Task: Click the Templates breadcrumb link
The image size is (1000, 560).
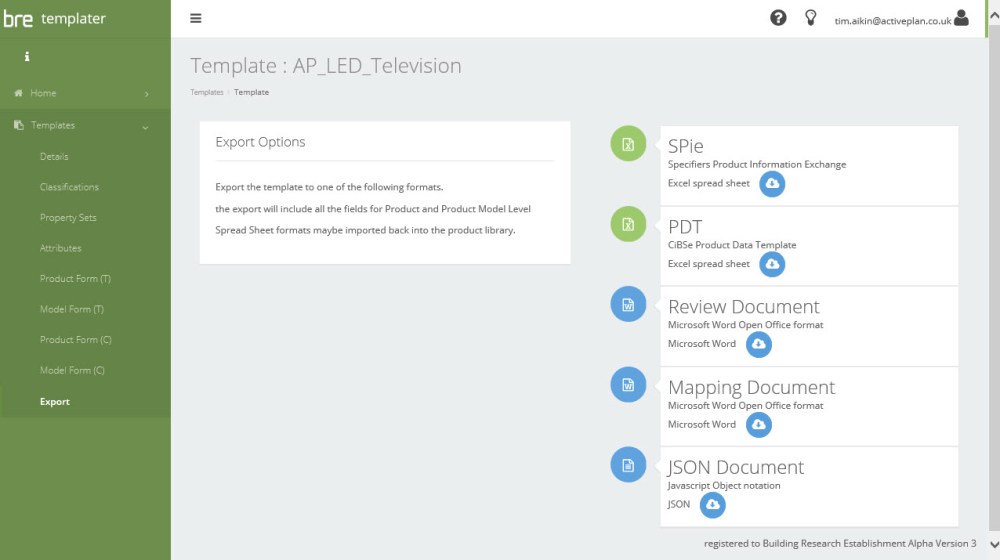Action: tap(207, 92)
